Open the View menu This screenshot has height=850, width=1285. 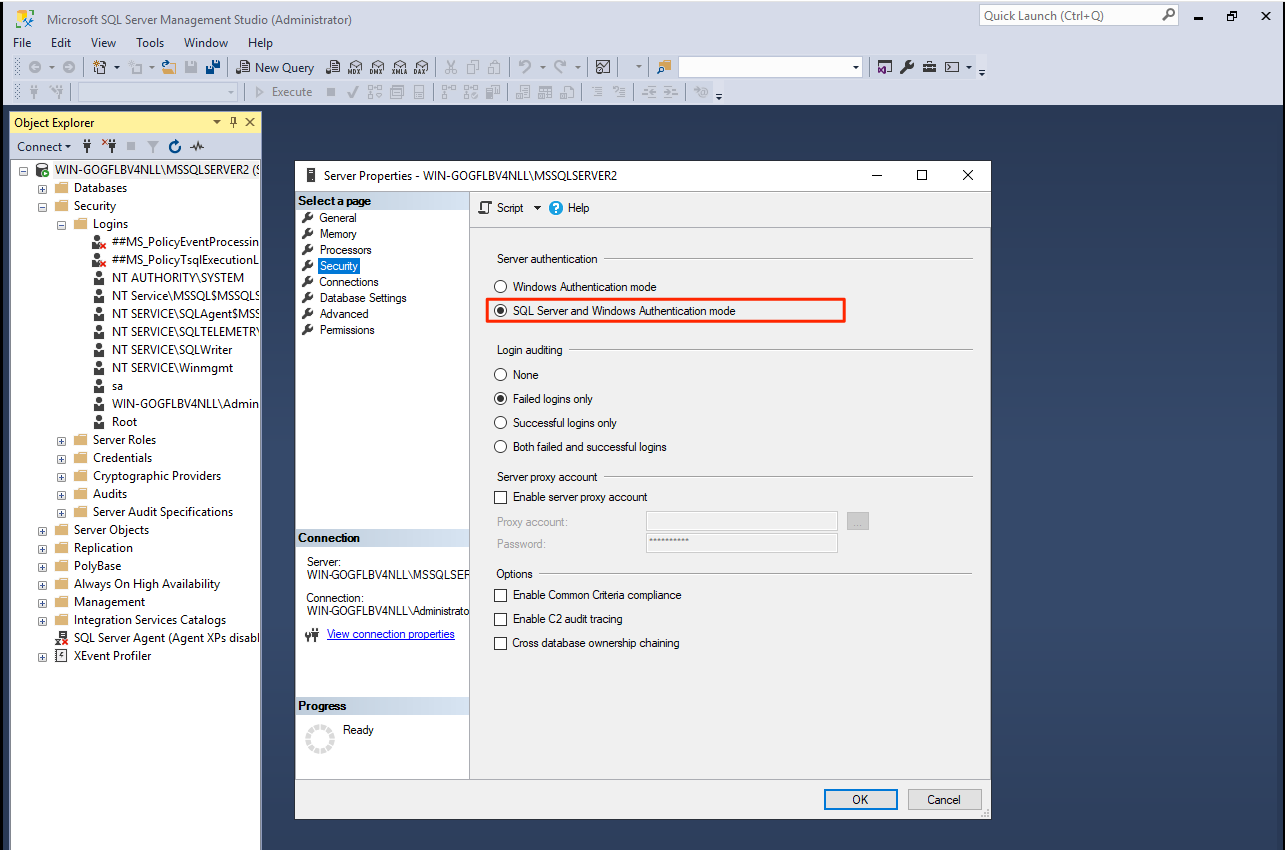(104, 43)
